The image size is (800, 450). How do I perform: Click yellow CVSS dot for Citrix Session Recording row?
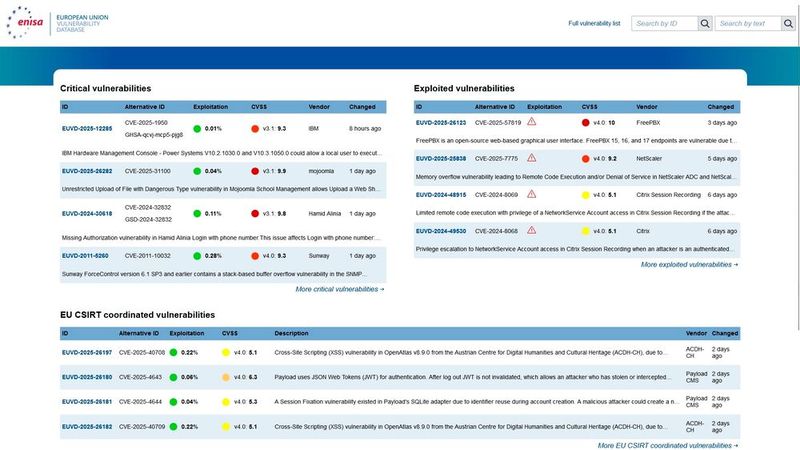(x=586, y=195)
